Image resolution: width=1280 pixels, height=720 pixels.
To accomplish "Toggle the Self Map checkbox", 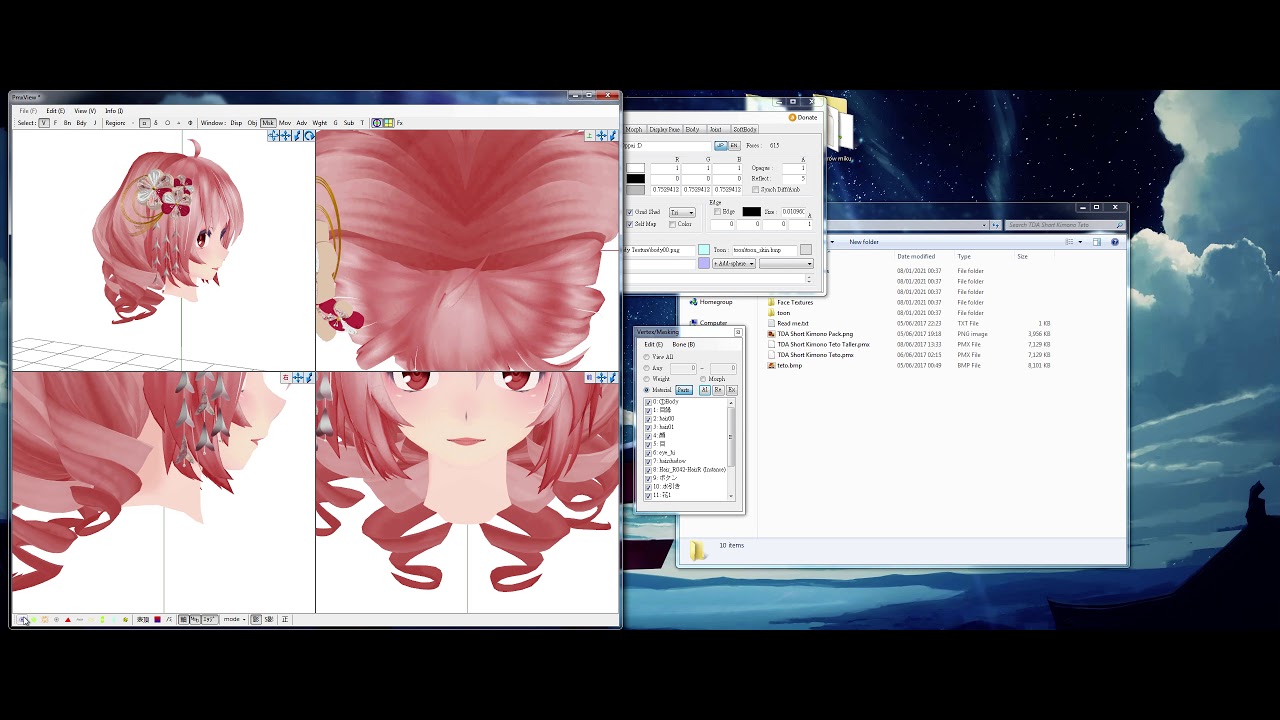I will pos(630,224).
